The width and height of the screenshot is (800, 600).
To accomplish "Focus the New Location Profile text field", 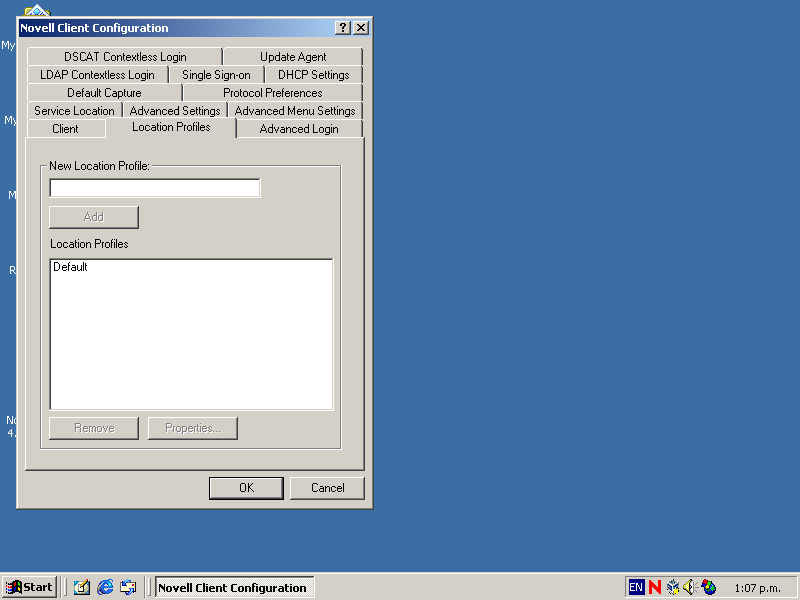I will tap(155, 188).
